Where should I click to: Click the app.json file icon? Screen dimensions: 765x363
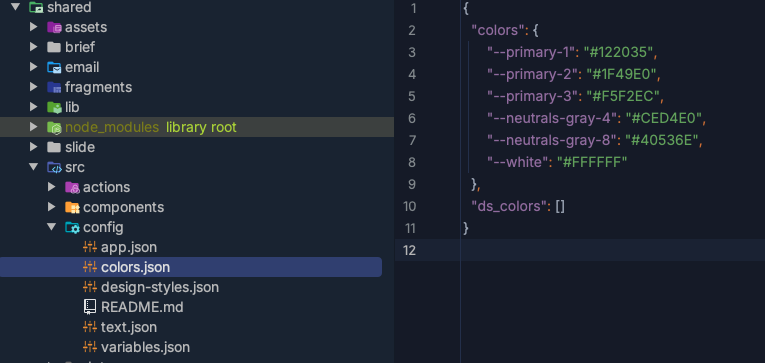(x=90, y=247)
